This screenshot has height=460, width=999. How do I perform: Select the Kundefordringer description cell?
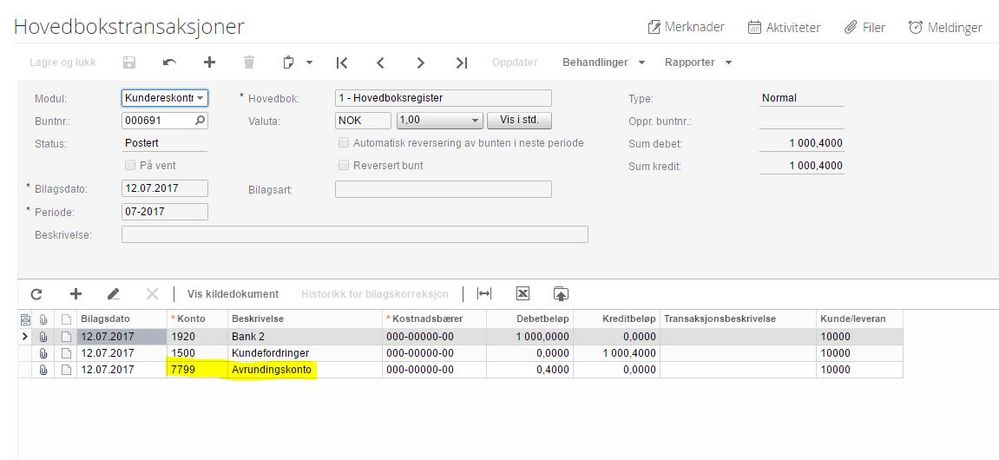point(305,353)
